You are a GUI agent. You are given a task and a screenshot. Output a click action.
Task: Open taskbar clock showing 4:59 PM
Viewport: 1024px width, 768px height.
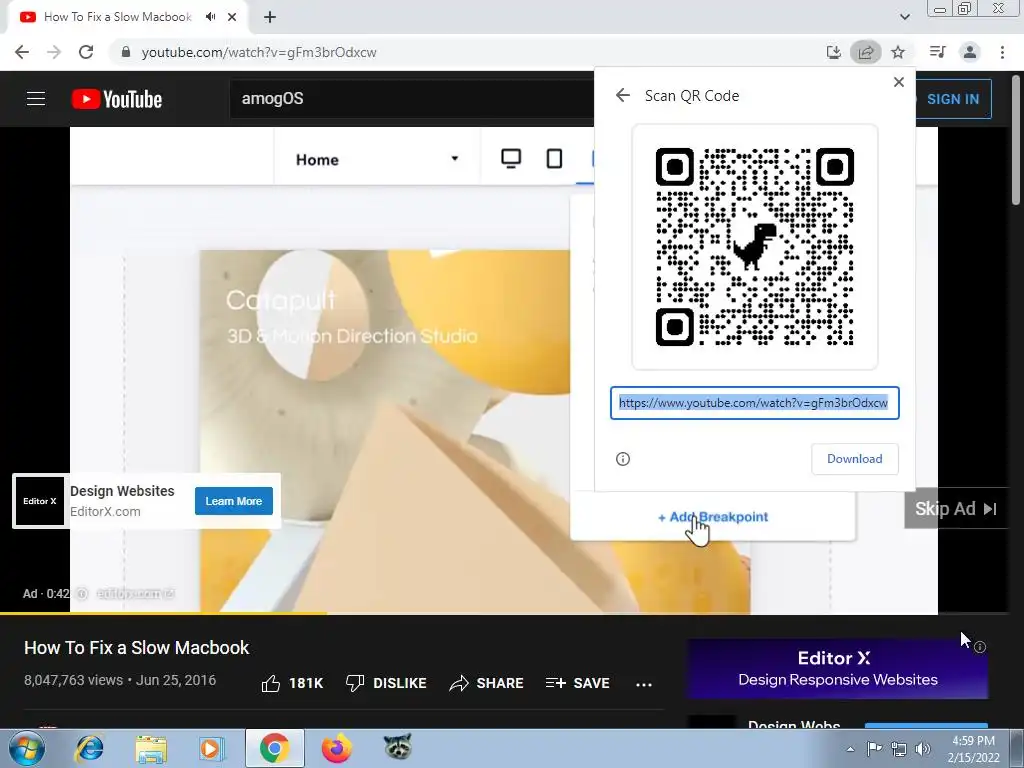(x=973, y=749)
